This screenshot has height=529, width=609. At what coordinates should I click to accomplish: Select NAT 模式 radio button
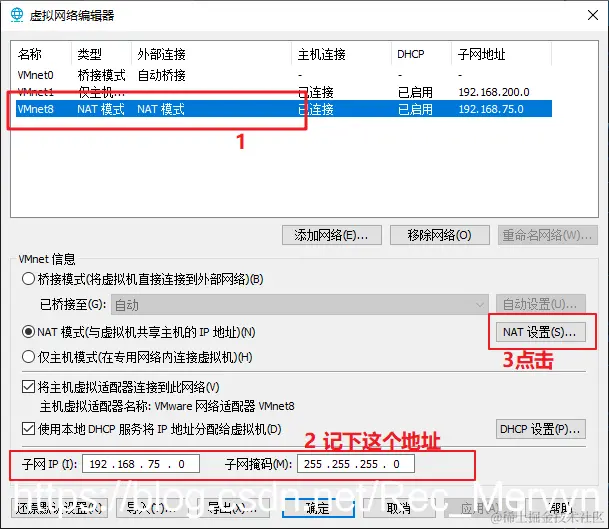click(x=28, y=332)
